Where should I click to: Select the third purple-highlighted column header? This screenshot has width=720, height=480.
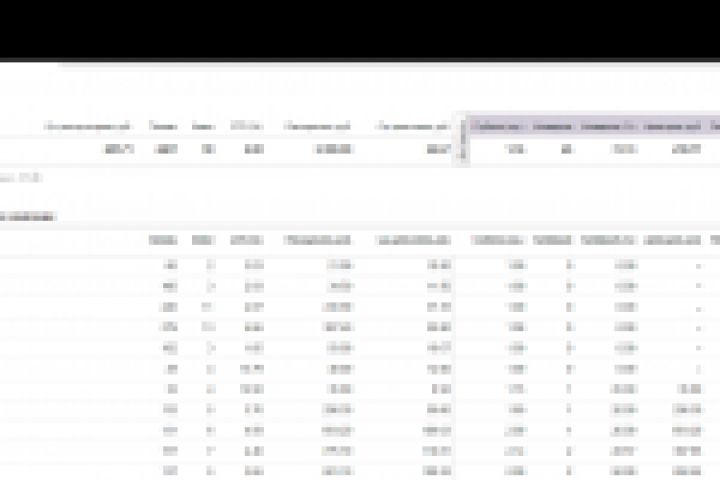pos(608,126)
